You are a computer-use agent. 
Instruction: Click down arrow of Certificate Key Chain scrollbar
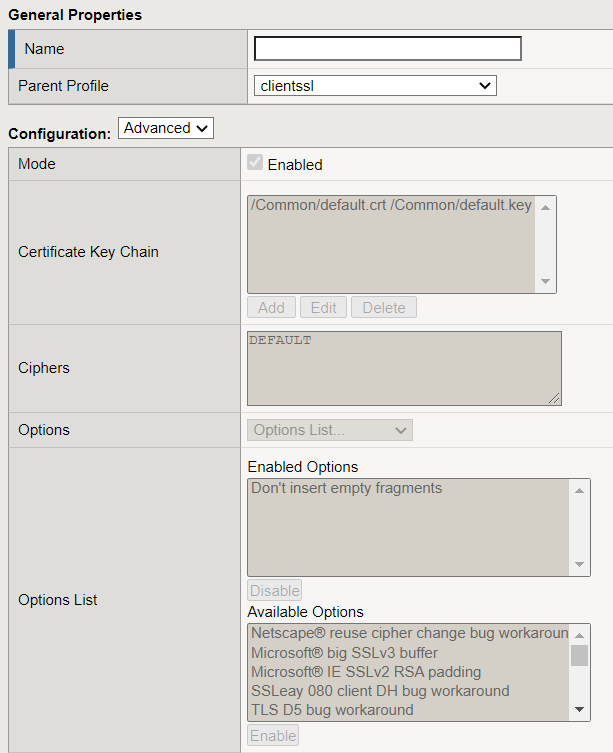[x=545, y=281]
